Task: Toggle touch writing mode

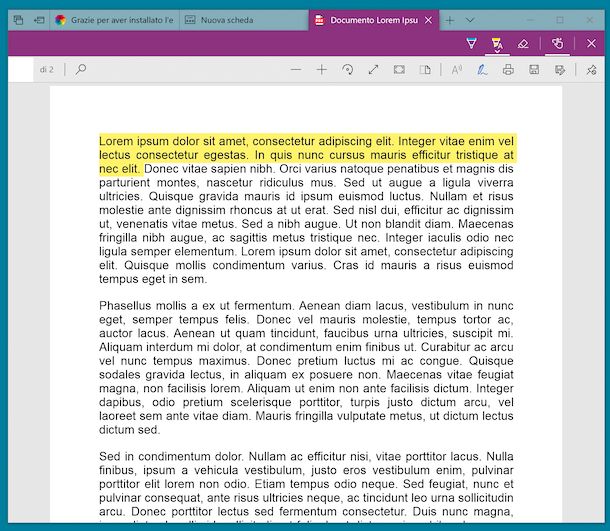Action: 558,44
